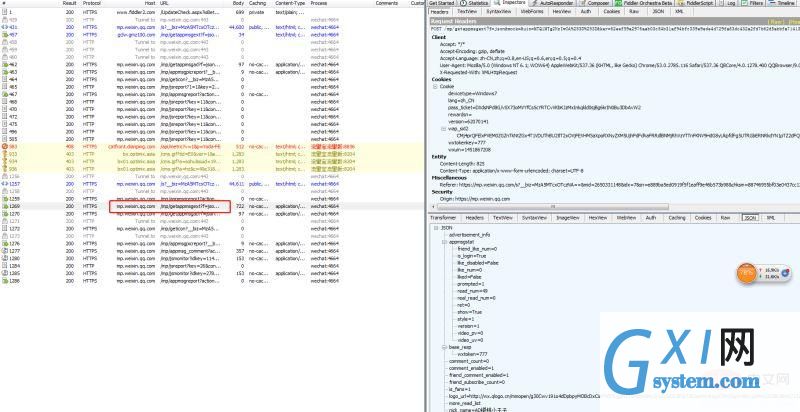Switch request inspector to WebForms view
The height and width of the screenshot is (412, 800).
point(532,11)
